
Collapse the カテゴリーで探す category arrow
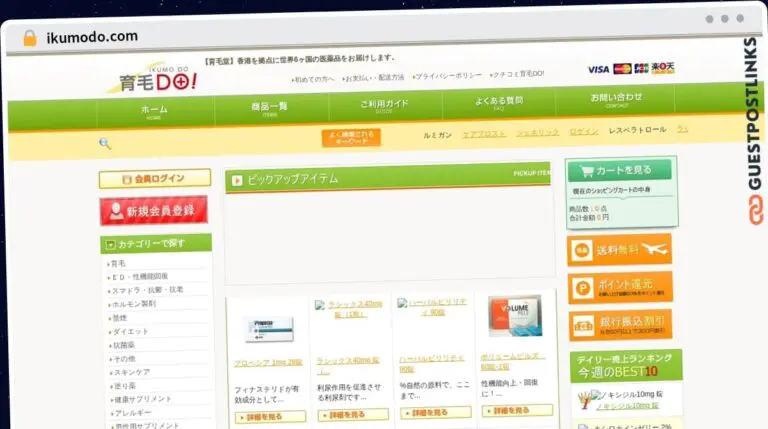tap(111, 244)
